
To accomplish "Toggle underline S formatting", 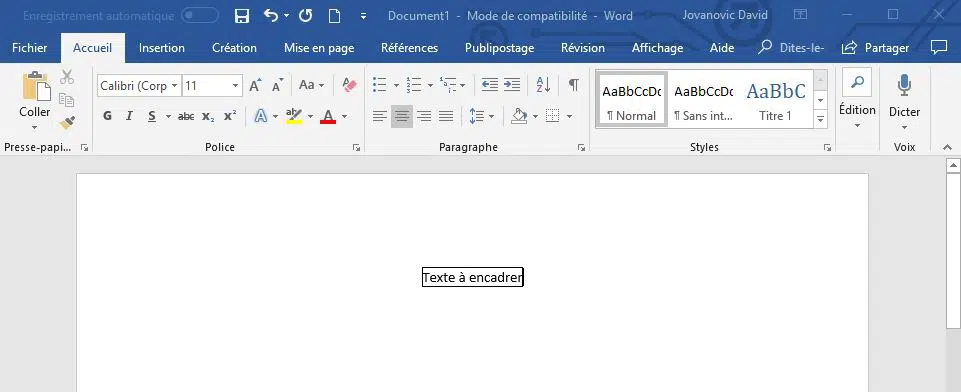I will click(x=151, y=116).
